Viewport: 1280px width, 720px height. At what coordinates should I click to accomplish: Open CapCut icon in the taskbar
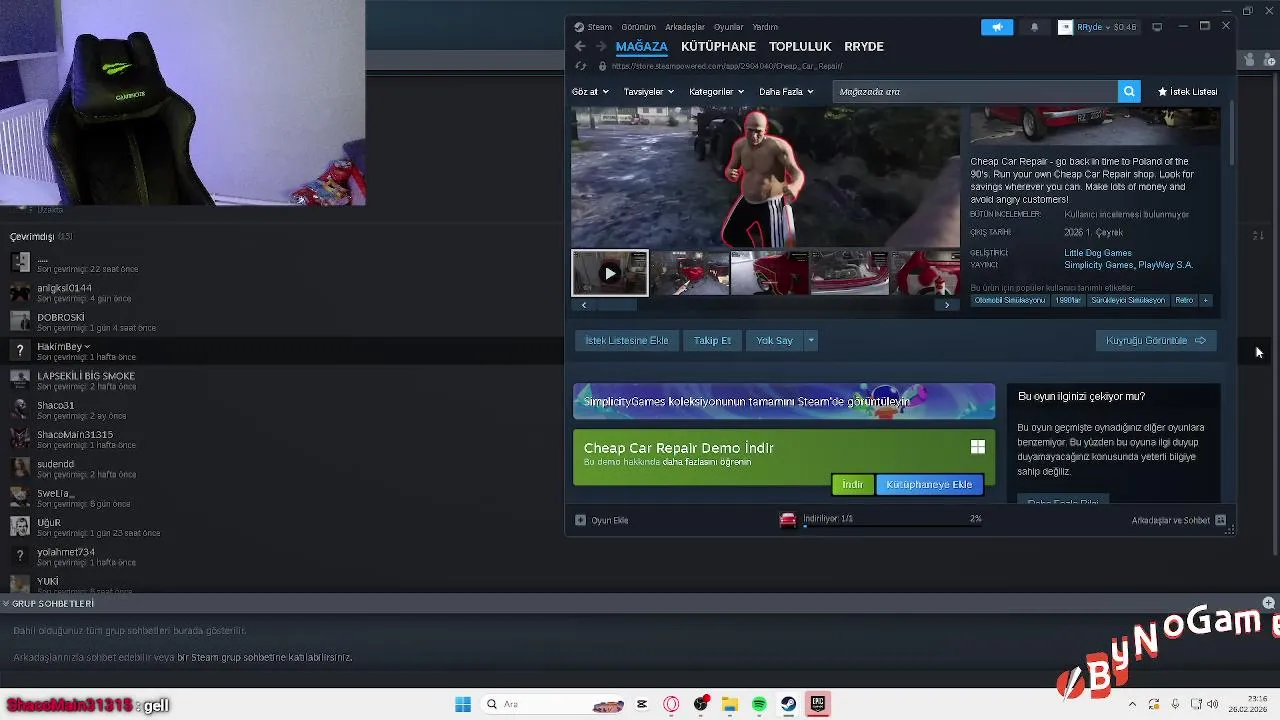[x=642, y=704]
